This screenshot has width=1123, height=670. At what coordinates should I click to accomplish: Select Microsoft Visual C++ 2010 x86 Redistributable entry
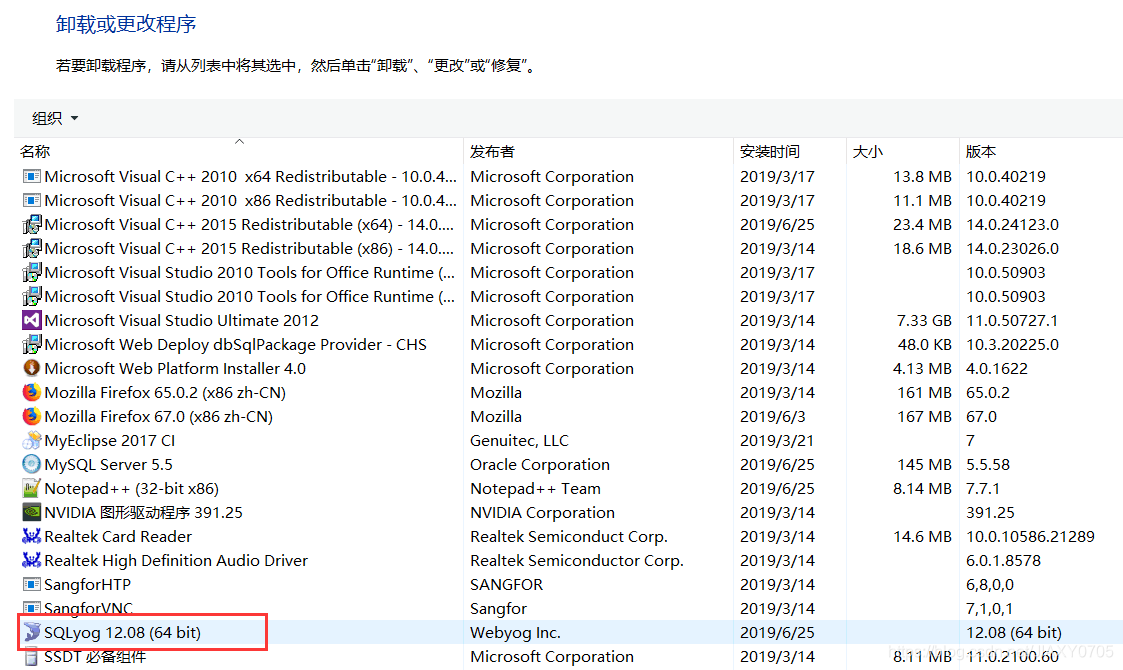click(250, 201)
